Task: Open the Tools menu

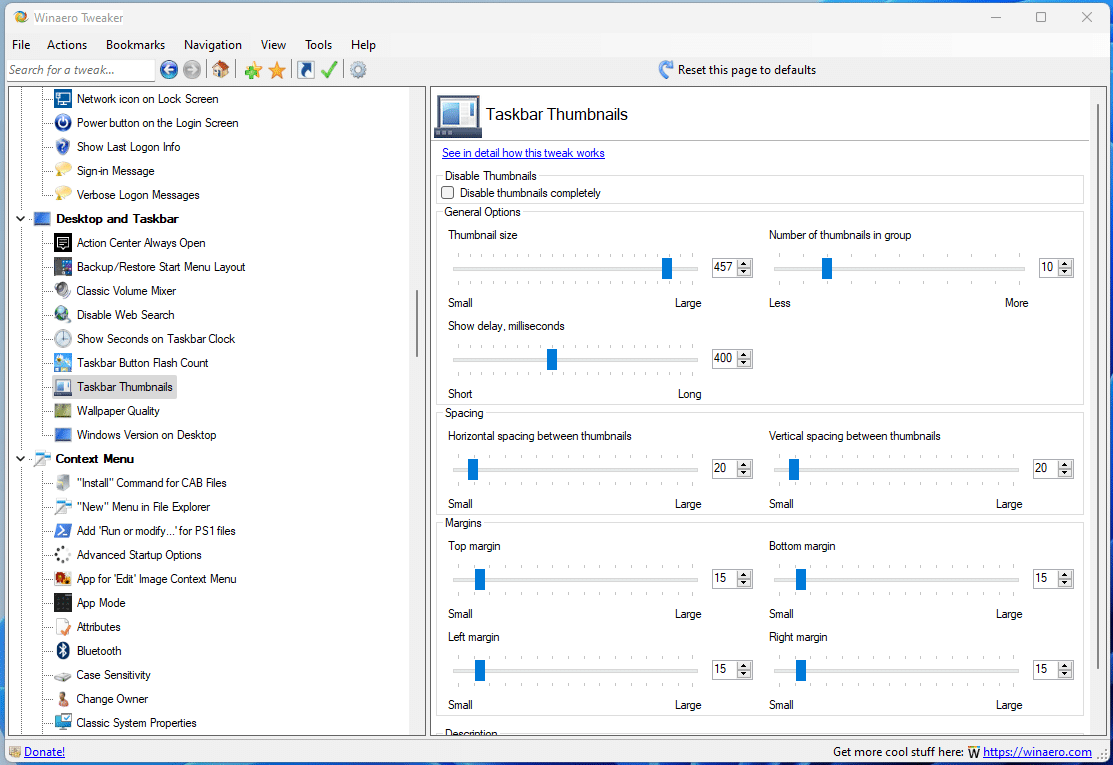Action: click(318, 45)
